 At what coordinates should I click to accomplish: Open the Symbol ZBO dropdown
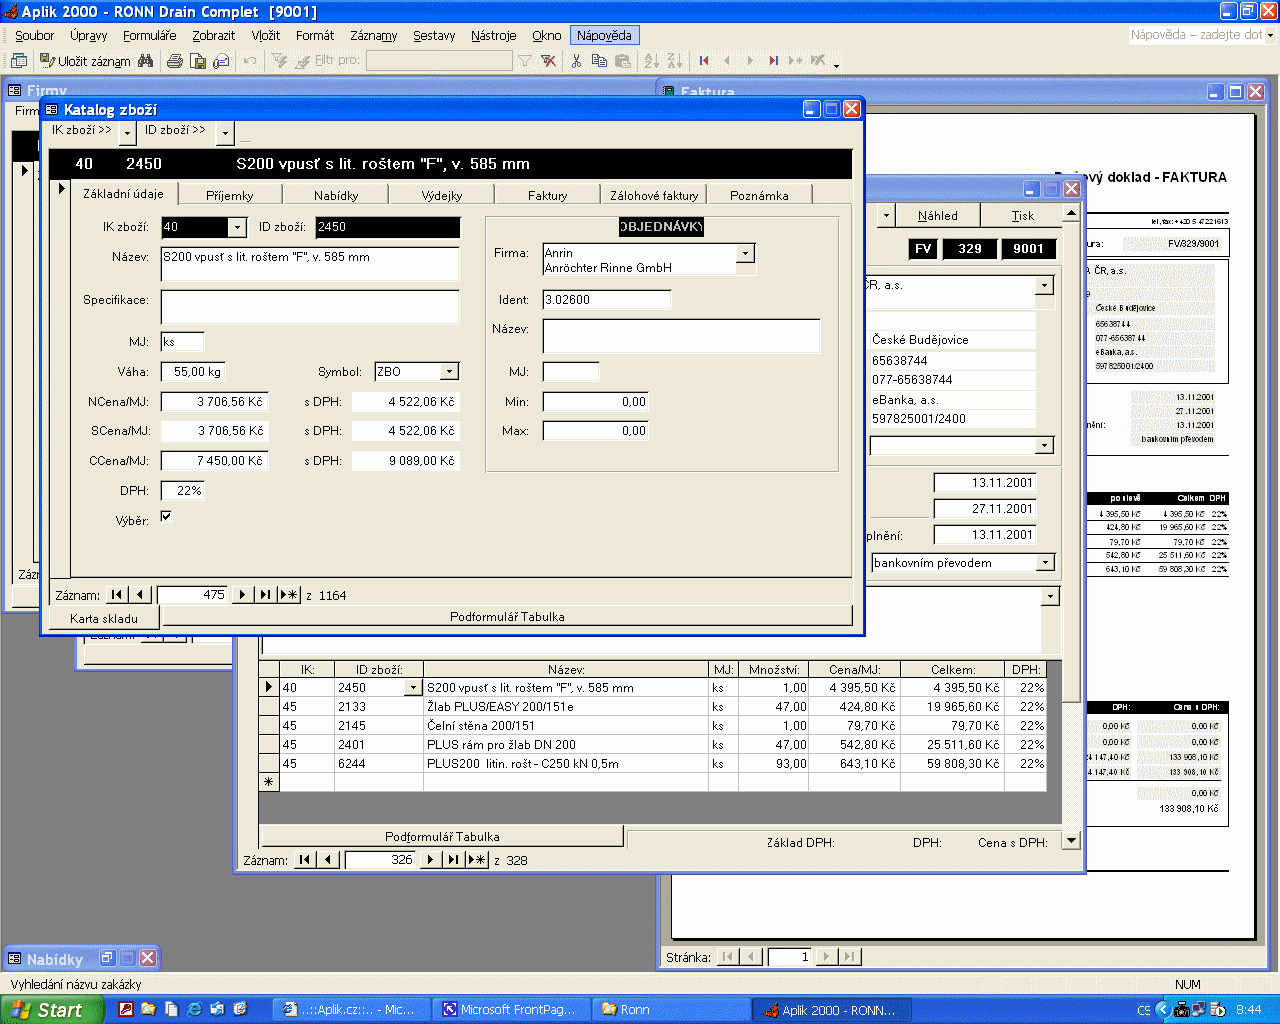click(450, 372)
